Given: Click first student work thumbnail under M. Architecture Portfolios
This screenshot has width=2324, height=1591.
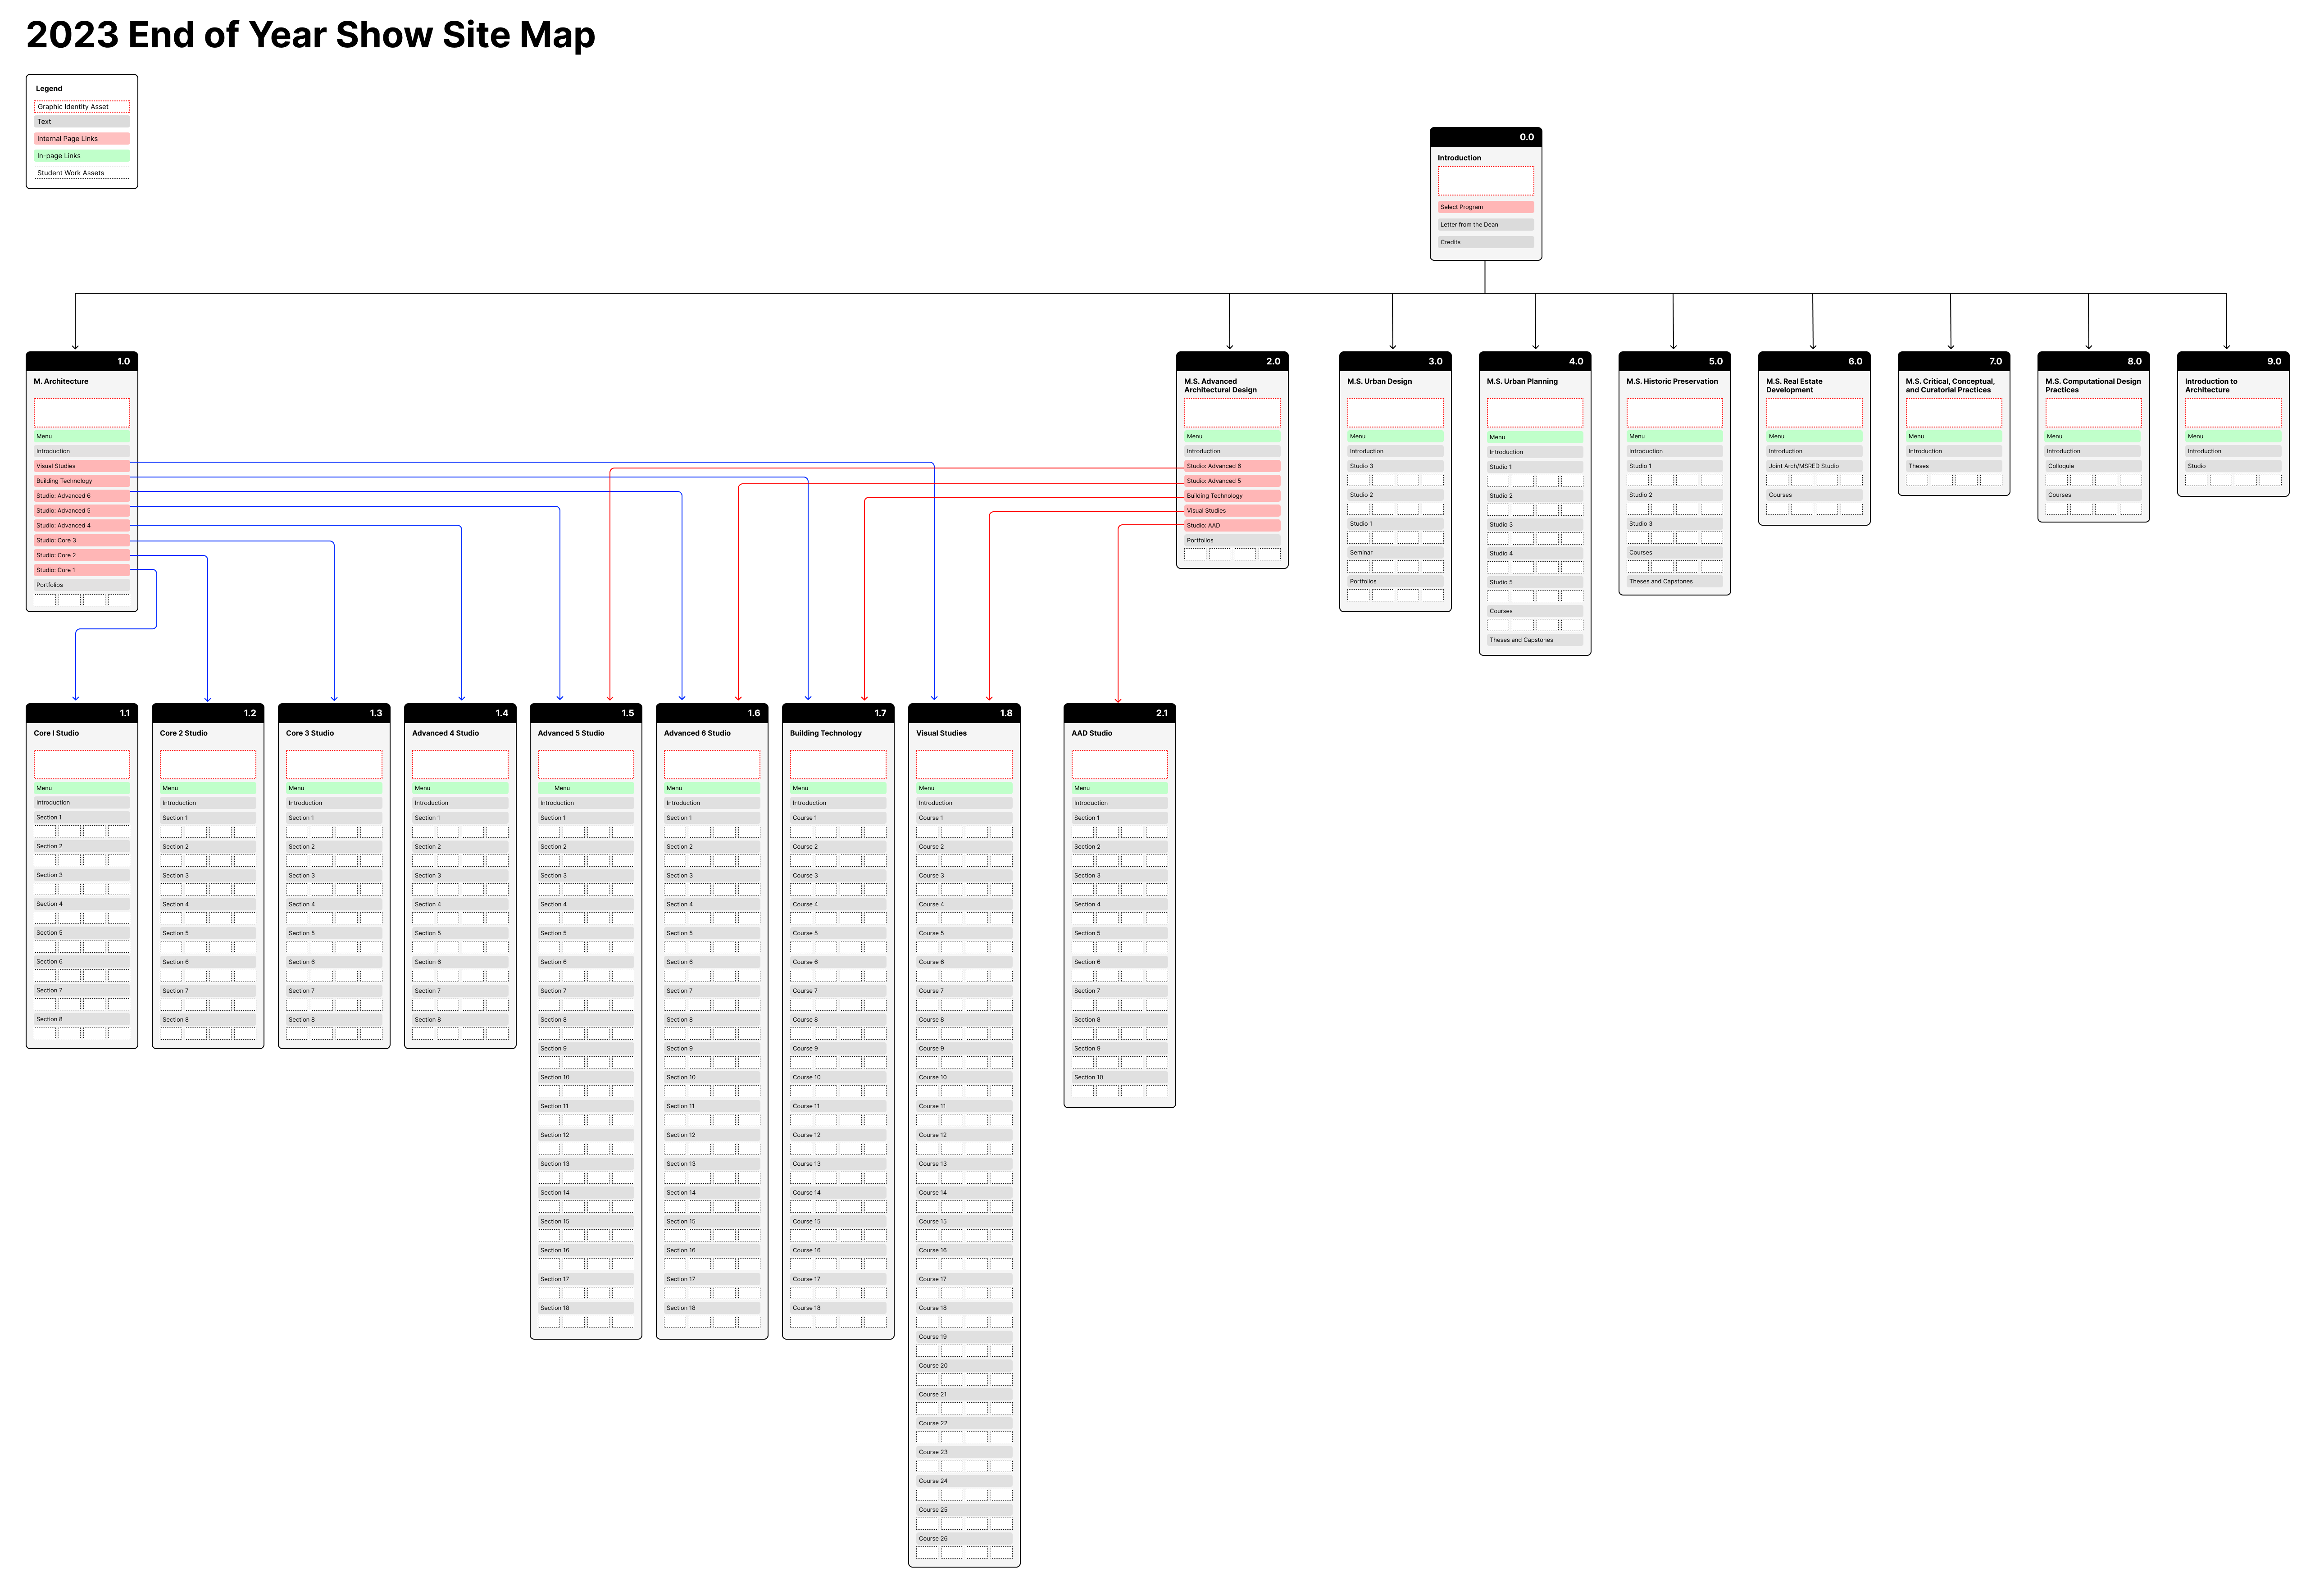Looking at the screenshot, I should (x=45, y=600).
